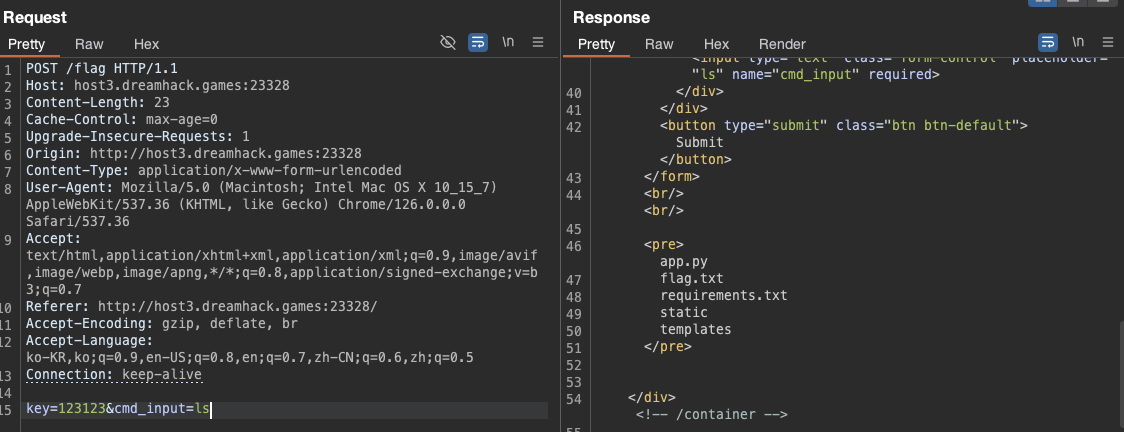This screenshot has height=432, width=1124.
Task: Click the crossed-out eye icon in Request panel
Action: [x=448, y=42]
